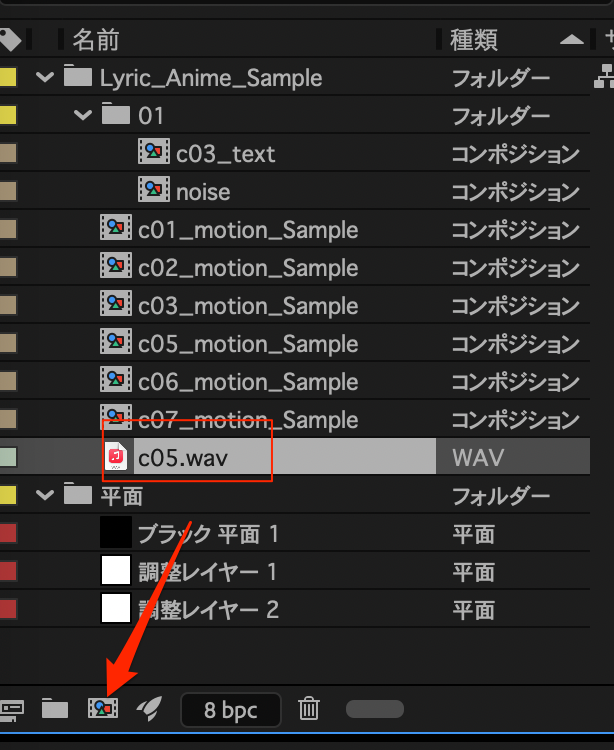Open the 8 bpc color depth button
Screen dimensions: 614x750
(x=230, y=710)
